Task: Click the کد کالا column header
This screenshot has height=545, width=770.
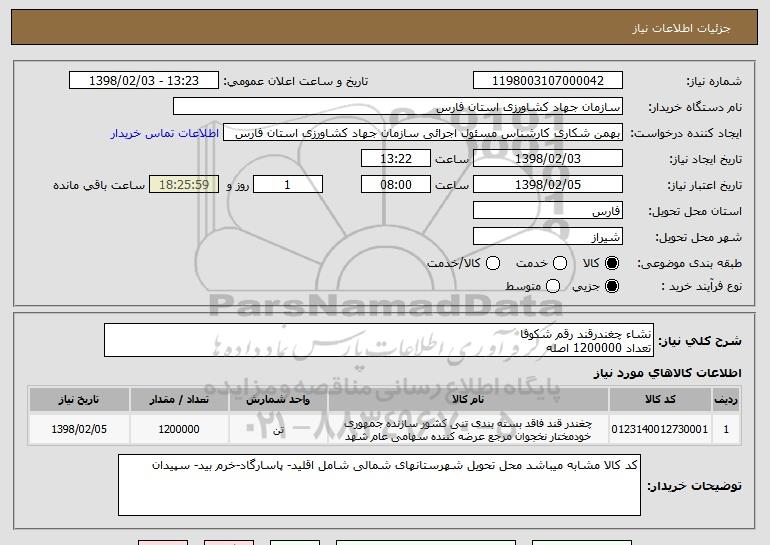Action: [660, 399]
